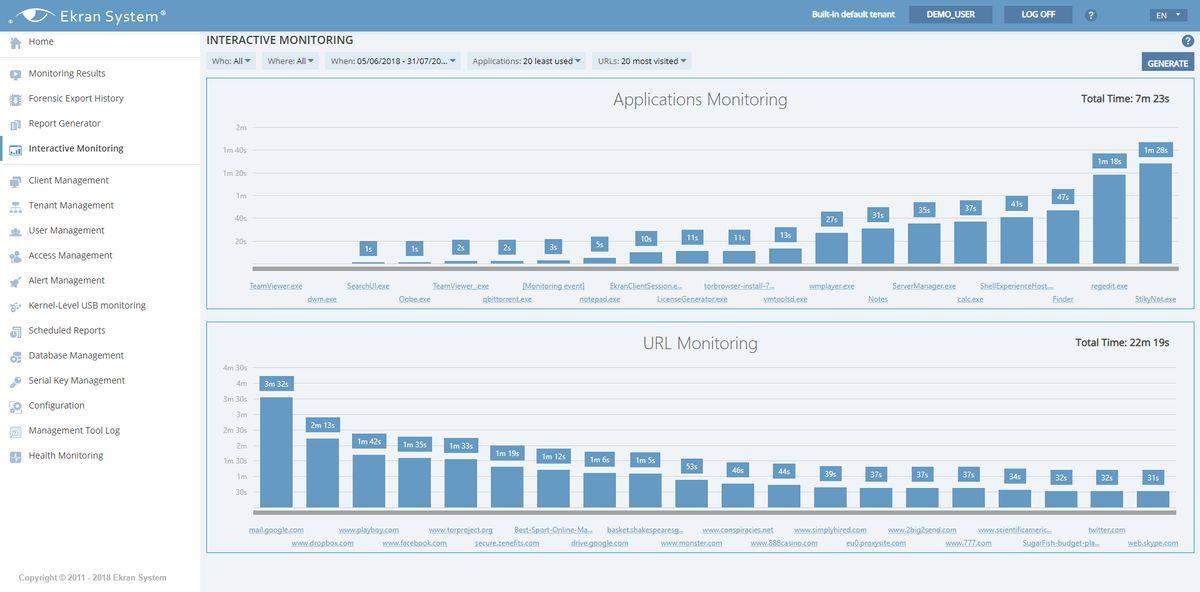
Task: Click the GENERATE button
Action: pos(1168,62)
